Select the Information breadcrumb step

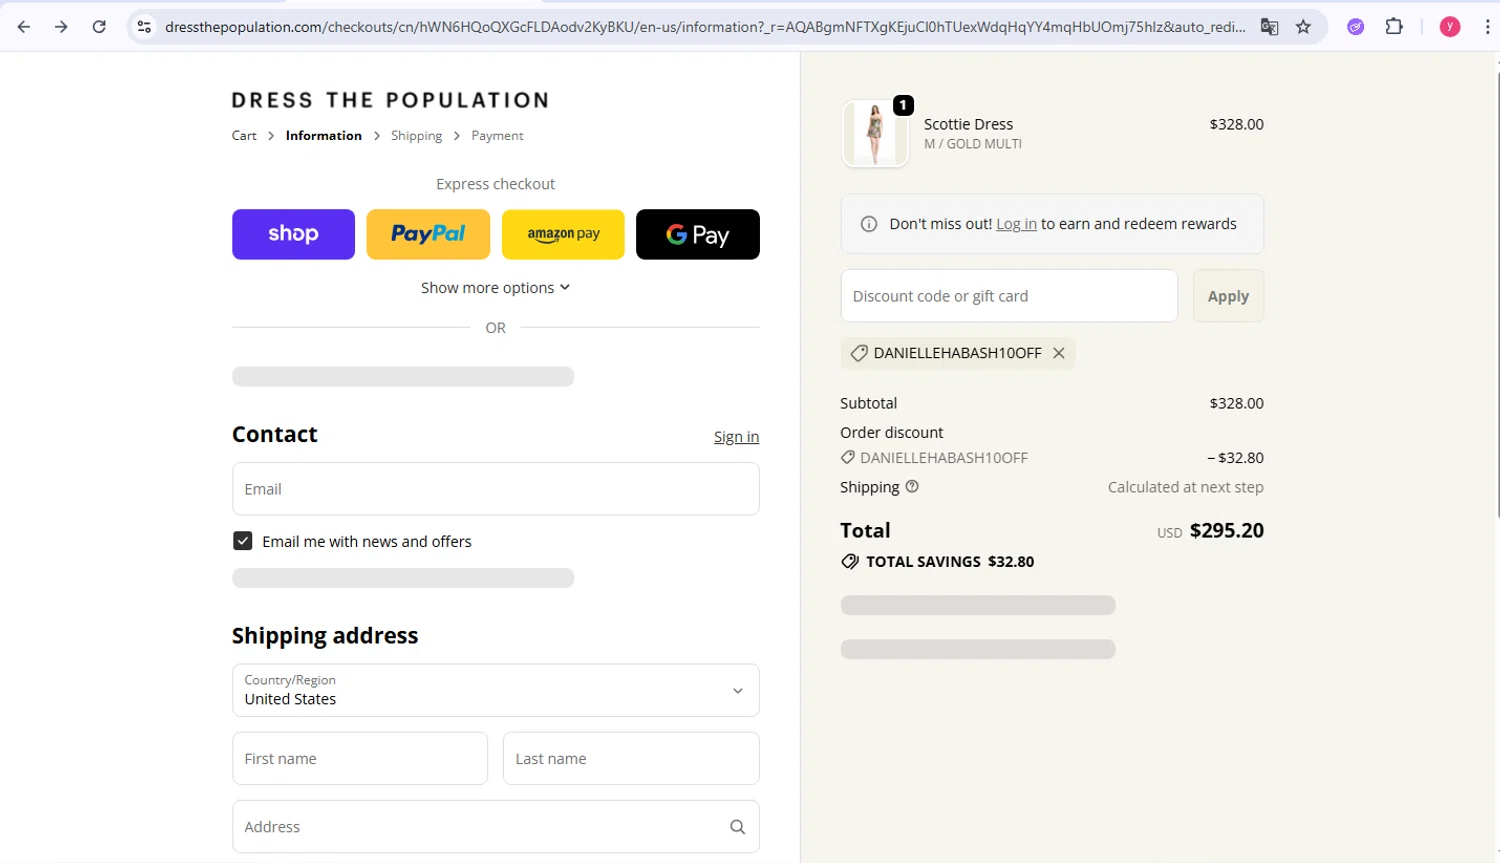pos(324,136)
